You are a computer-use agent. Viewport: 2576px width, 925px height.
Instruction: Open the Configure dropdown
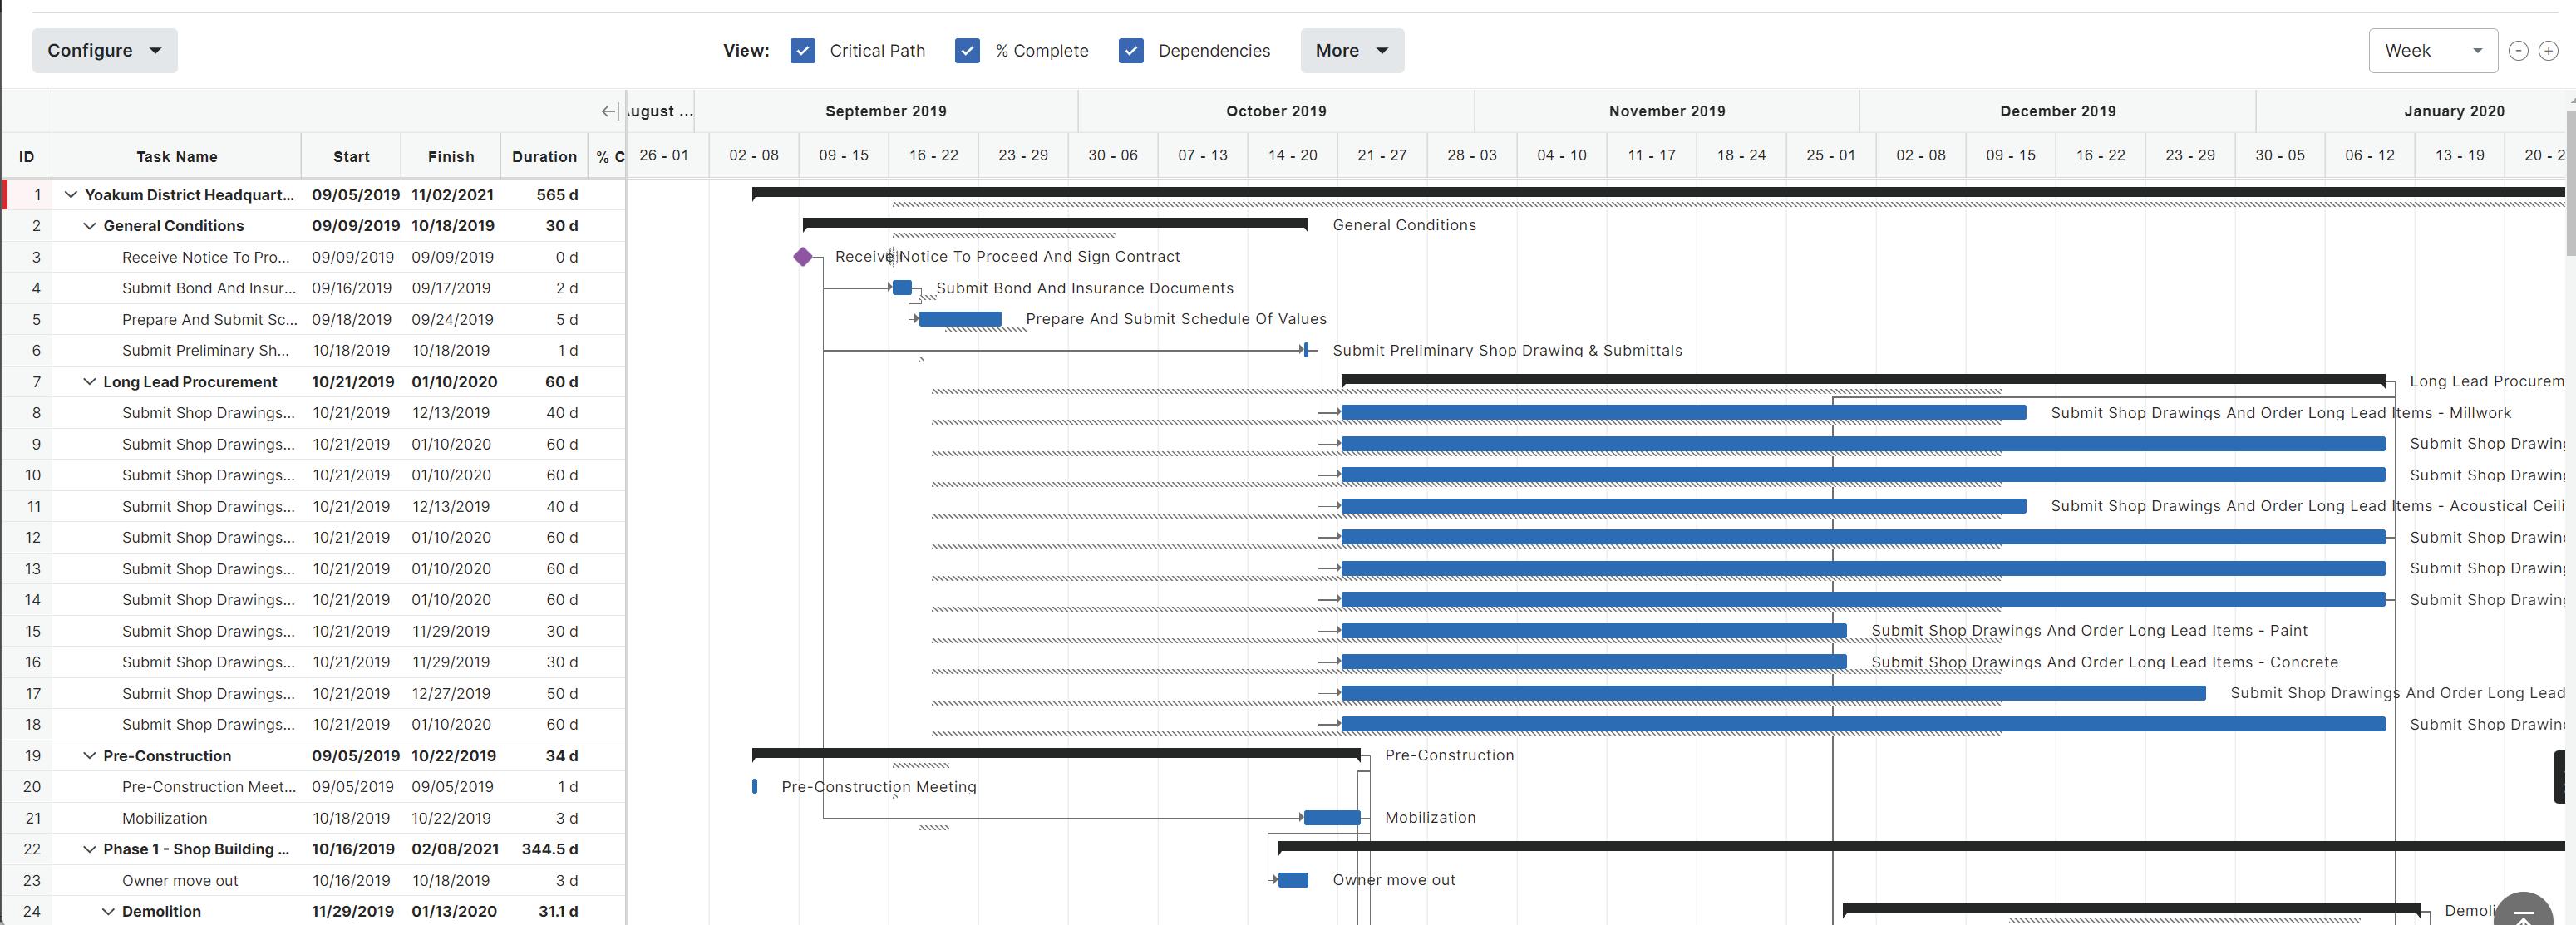104,51
